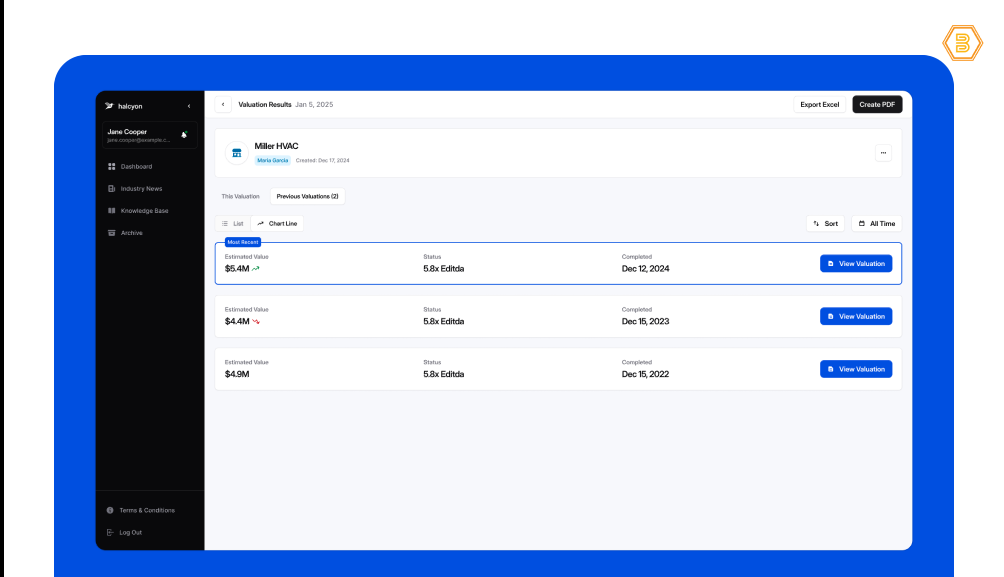Screen dimensions: 1004x577
Task: Open the Dashboard sidebar item
Action: (136, 166)
